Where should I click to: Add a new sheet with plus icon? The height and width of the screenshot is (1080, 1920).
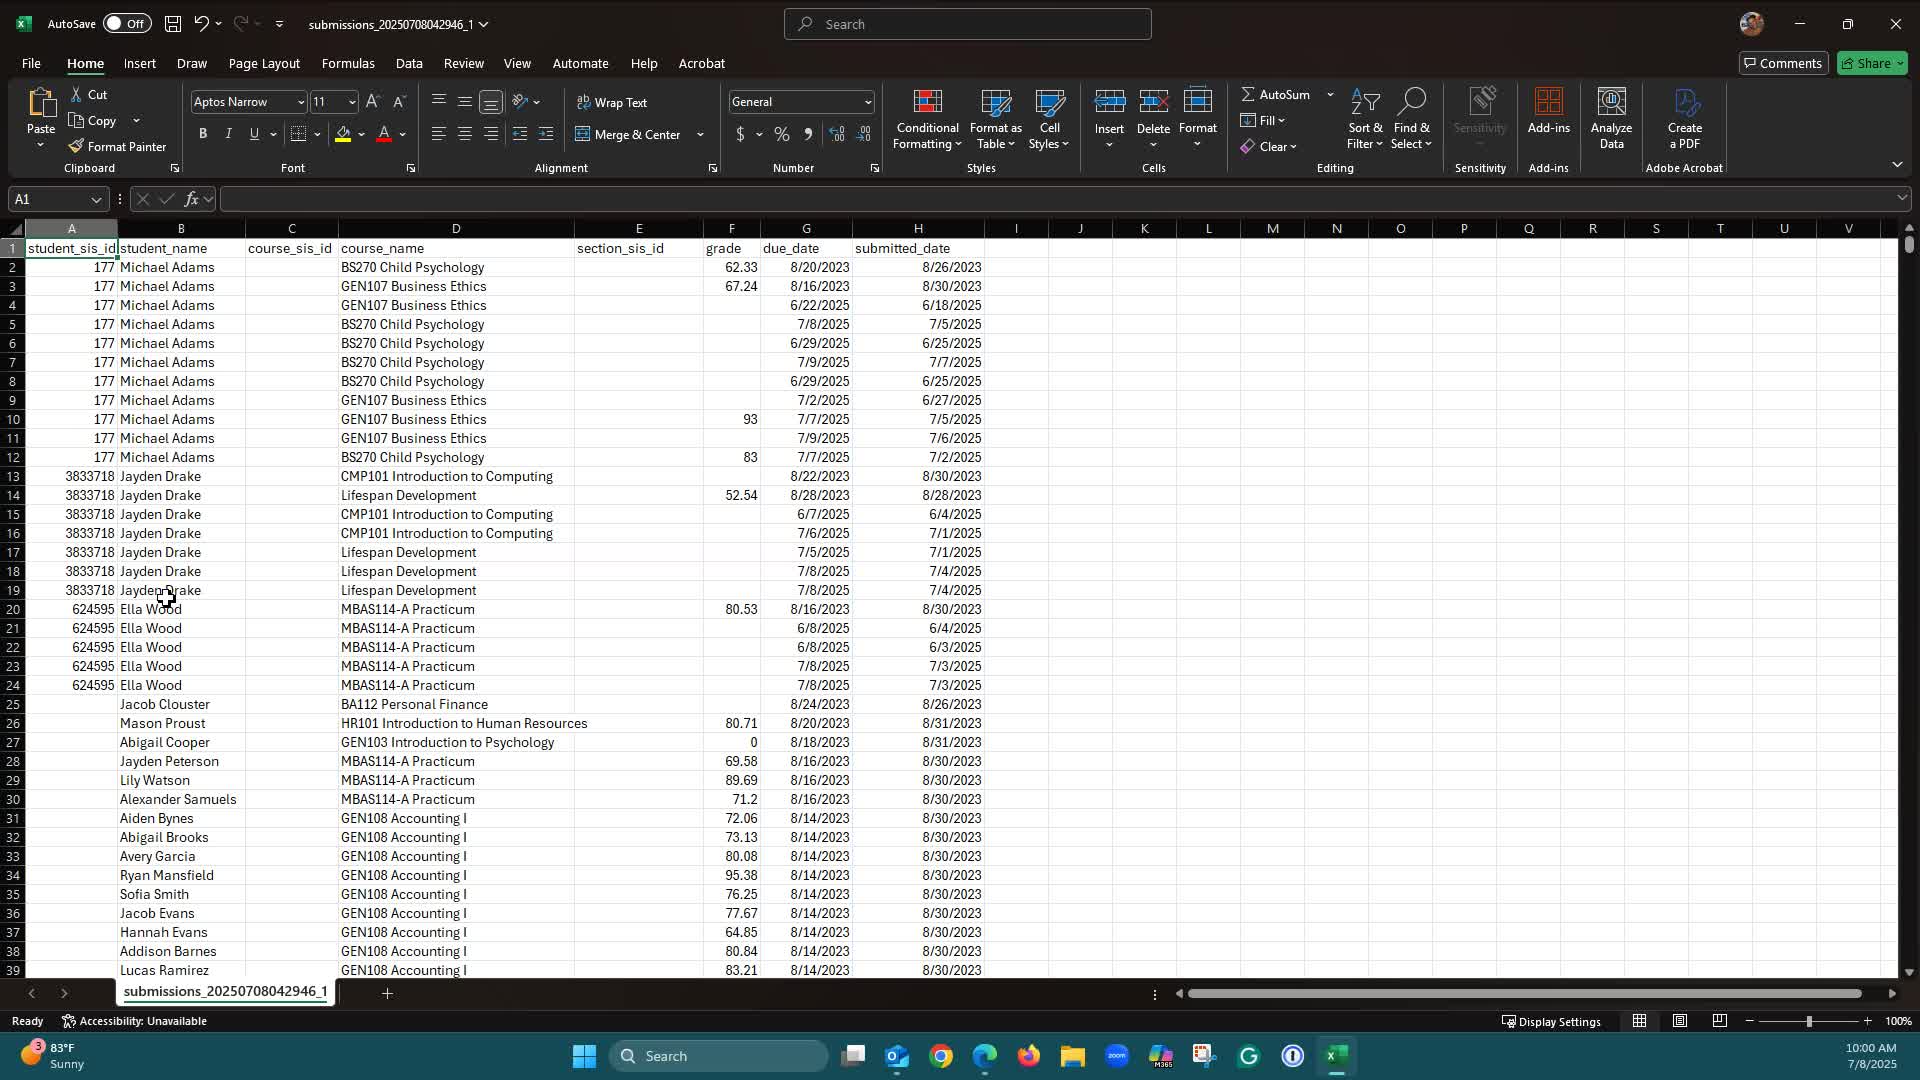387,993
